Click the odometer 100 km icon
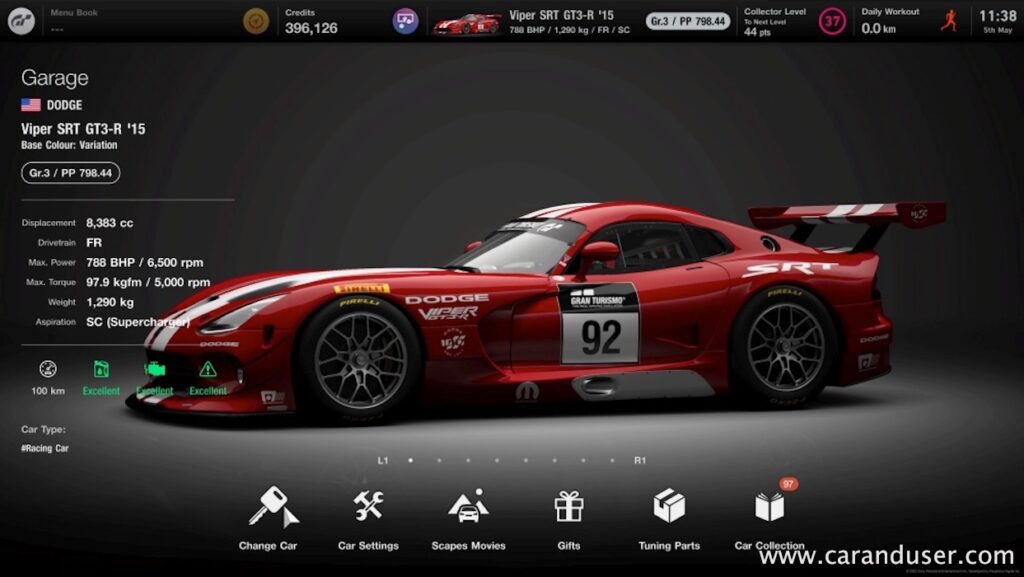Viewport: 1024px width, 577px height. point(48,369)
